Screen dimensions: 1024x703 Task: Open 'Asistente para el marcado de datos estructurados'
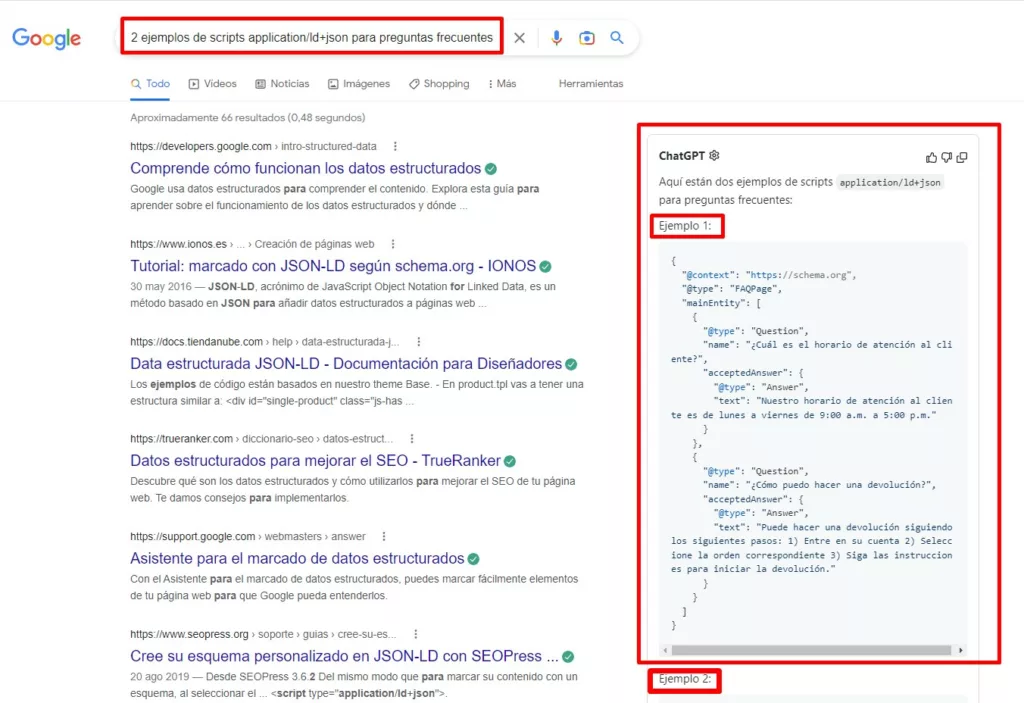296,558
